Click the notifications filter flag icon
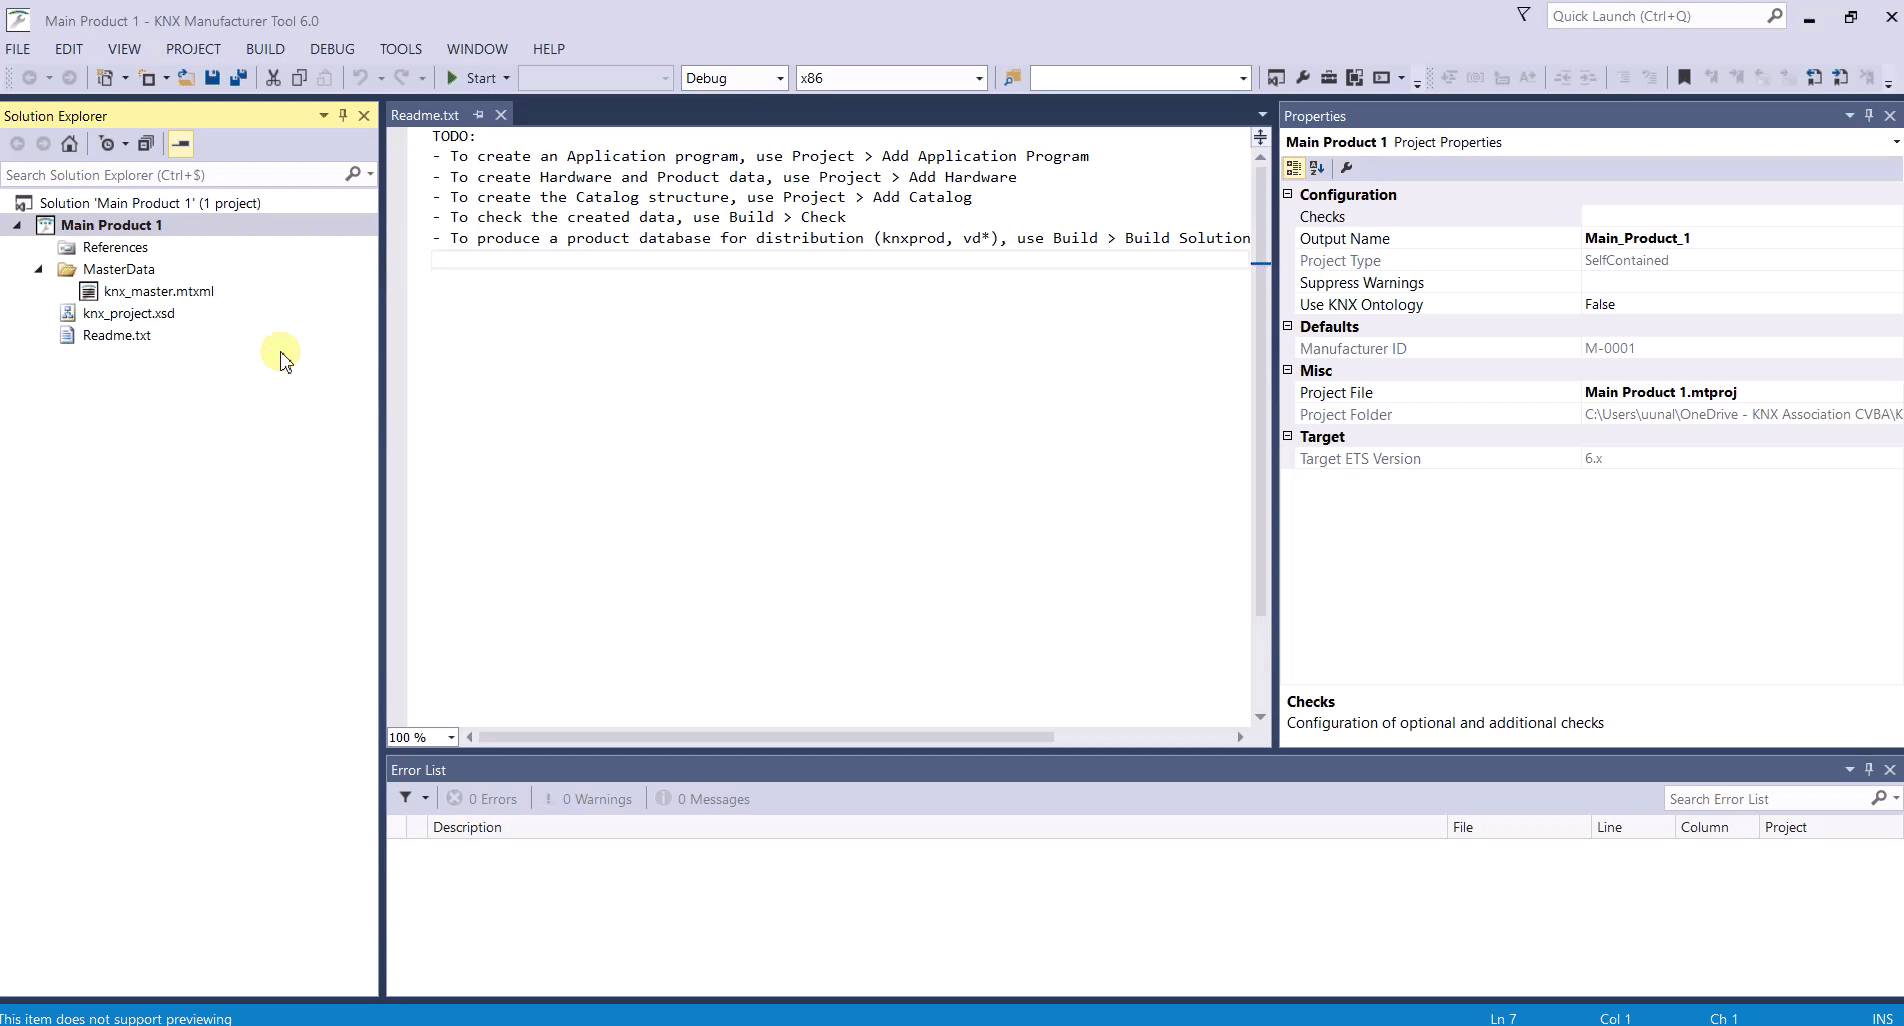Viewport: 1904px width, 1026px height. click(1524, 15)
